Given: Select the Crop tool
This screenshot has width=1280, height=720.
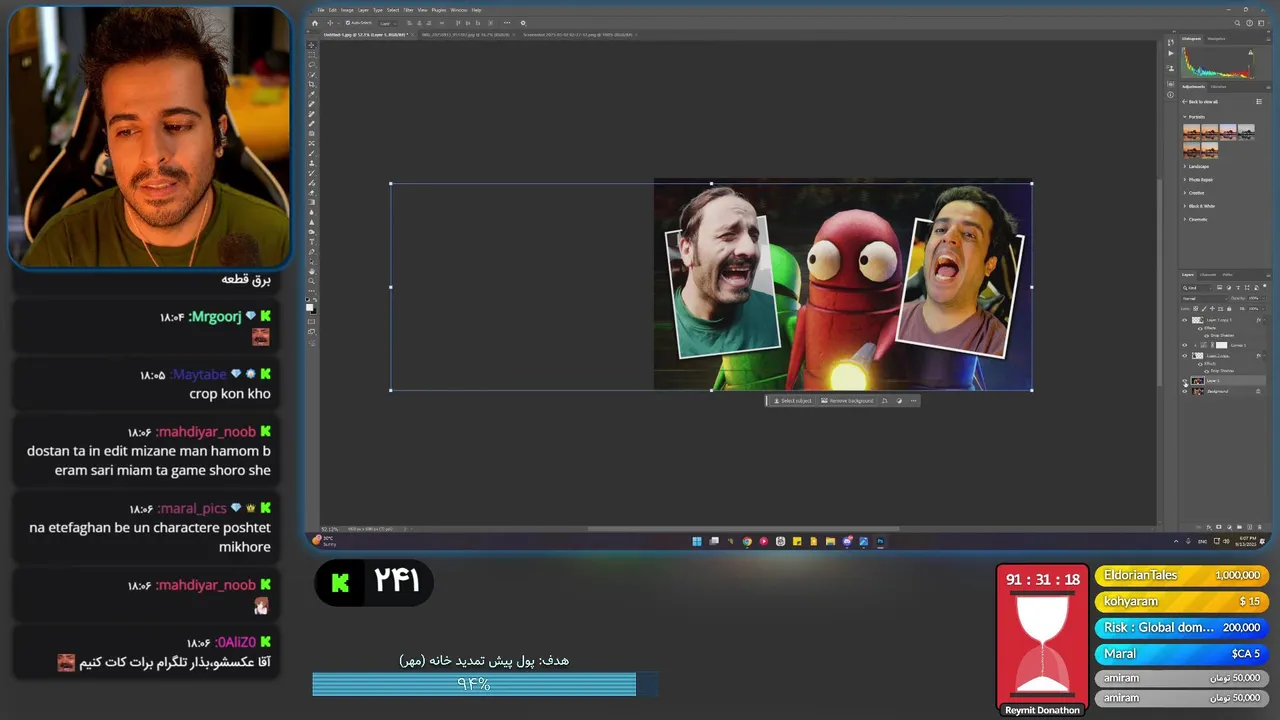Looking at the screenshot, I should click(x=312, y=84).
